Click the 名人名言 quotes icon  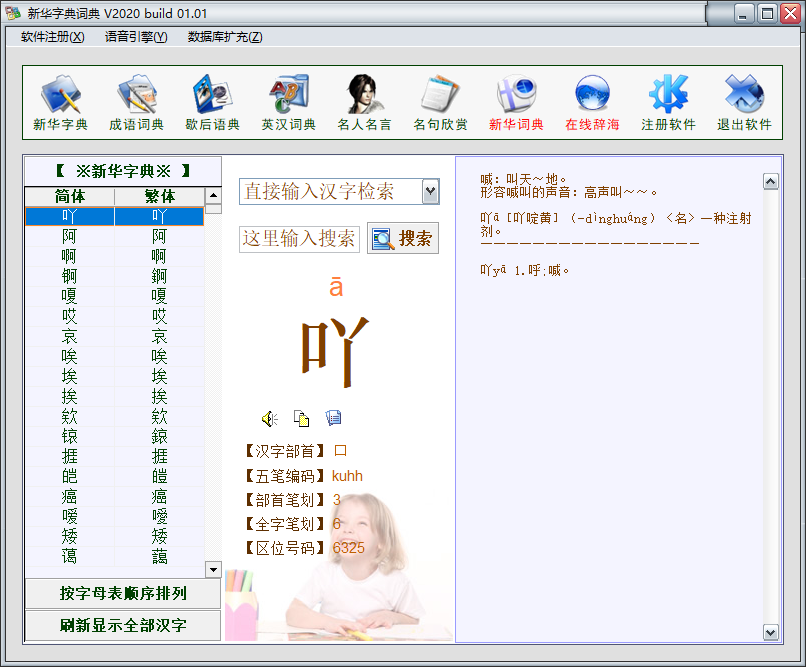pyautogui.click(x=364, y=103)
